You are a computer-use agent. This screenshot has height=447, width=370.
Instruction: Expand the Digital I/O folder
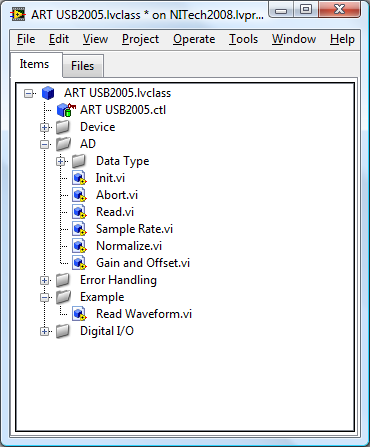[x=45, y=331]
